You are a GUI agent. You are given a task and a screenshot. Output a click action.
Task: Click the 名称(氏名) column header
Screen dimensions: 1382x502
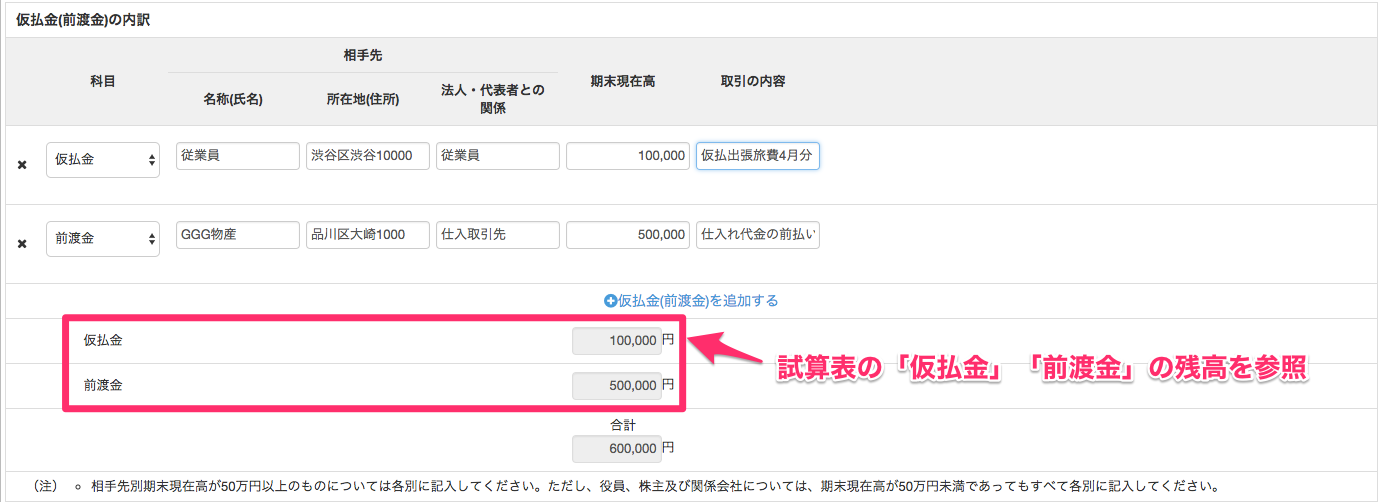232,99
